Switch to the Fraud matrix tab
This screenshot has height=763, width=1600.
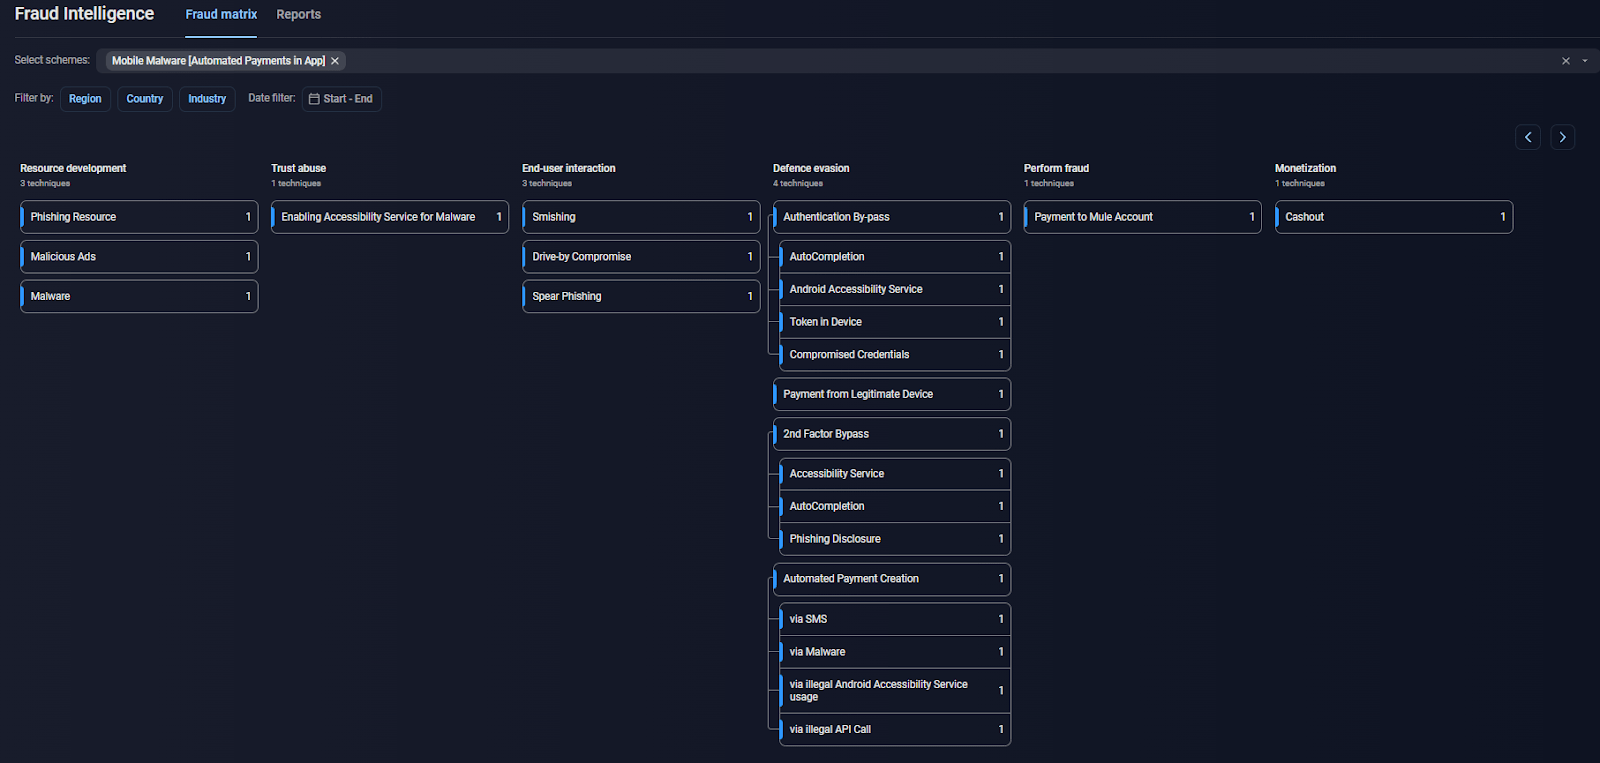click(221, 15)
